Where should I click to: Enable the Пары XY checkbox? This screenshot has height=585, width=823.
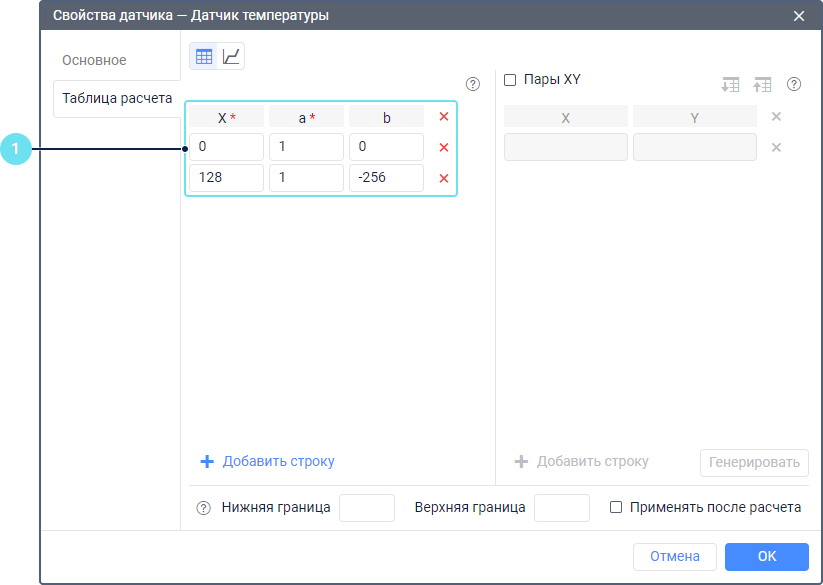click(x=510, y=80)
